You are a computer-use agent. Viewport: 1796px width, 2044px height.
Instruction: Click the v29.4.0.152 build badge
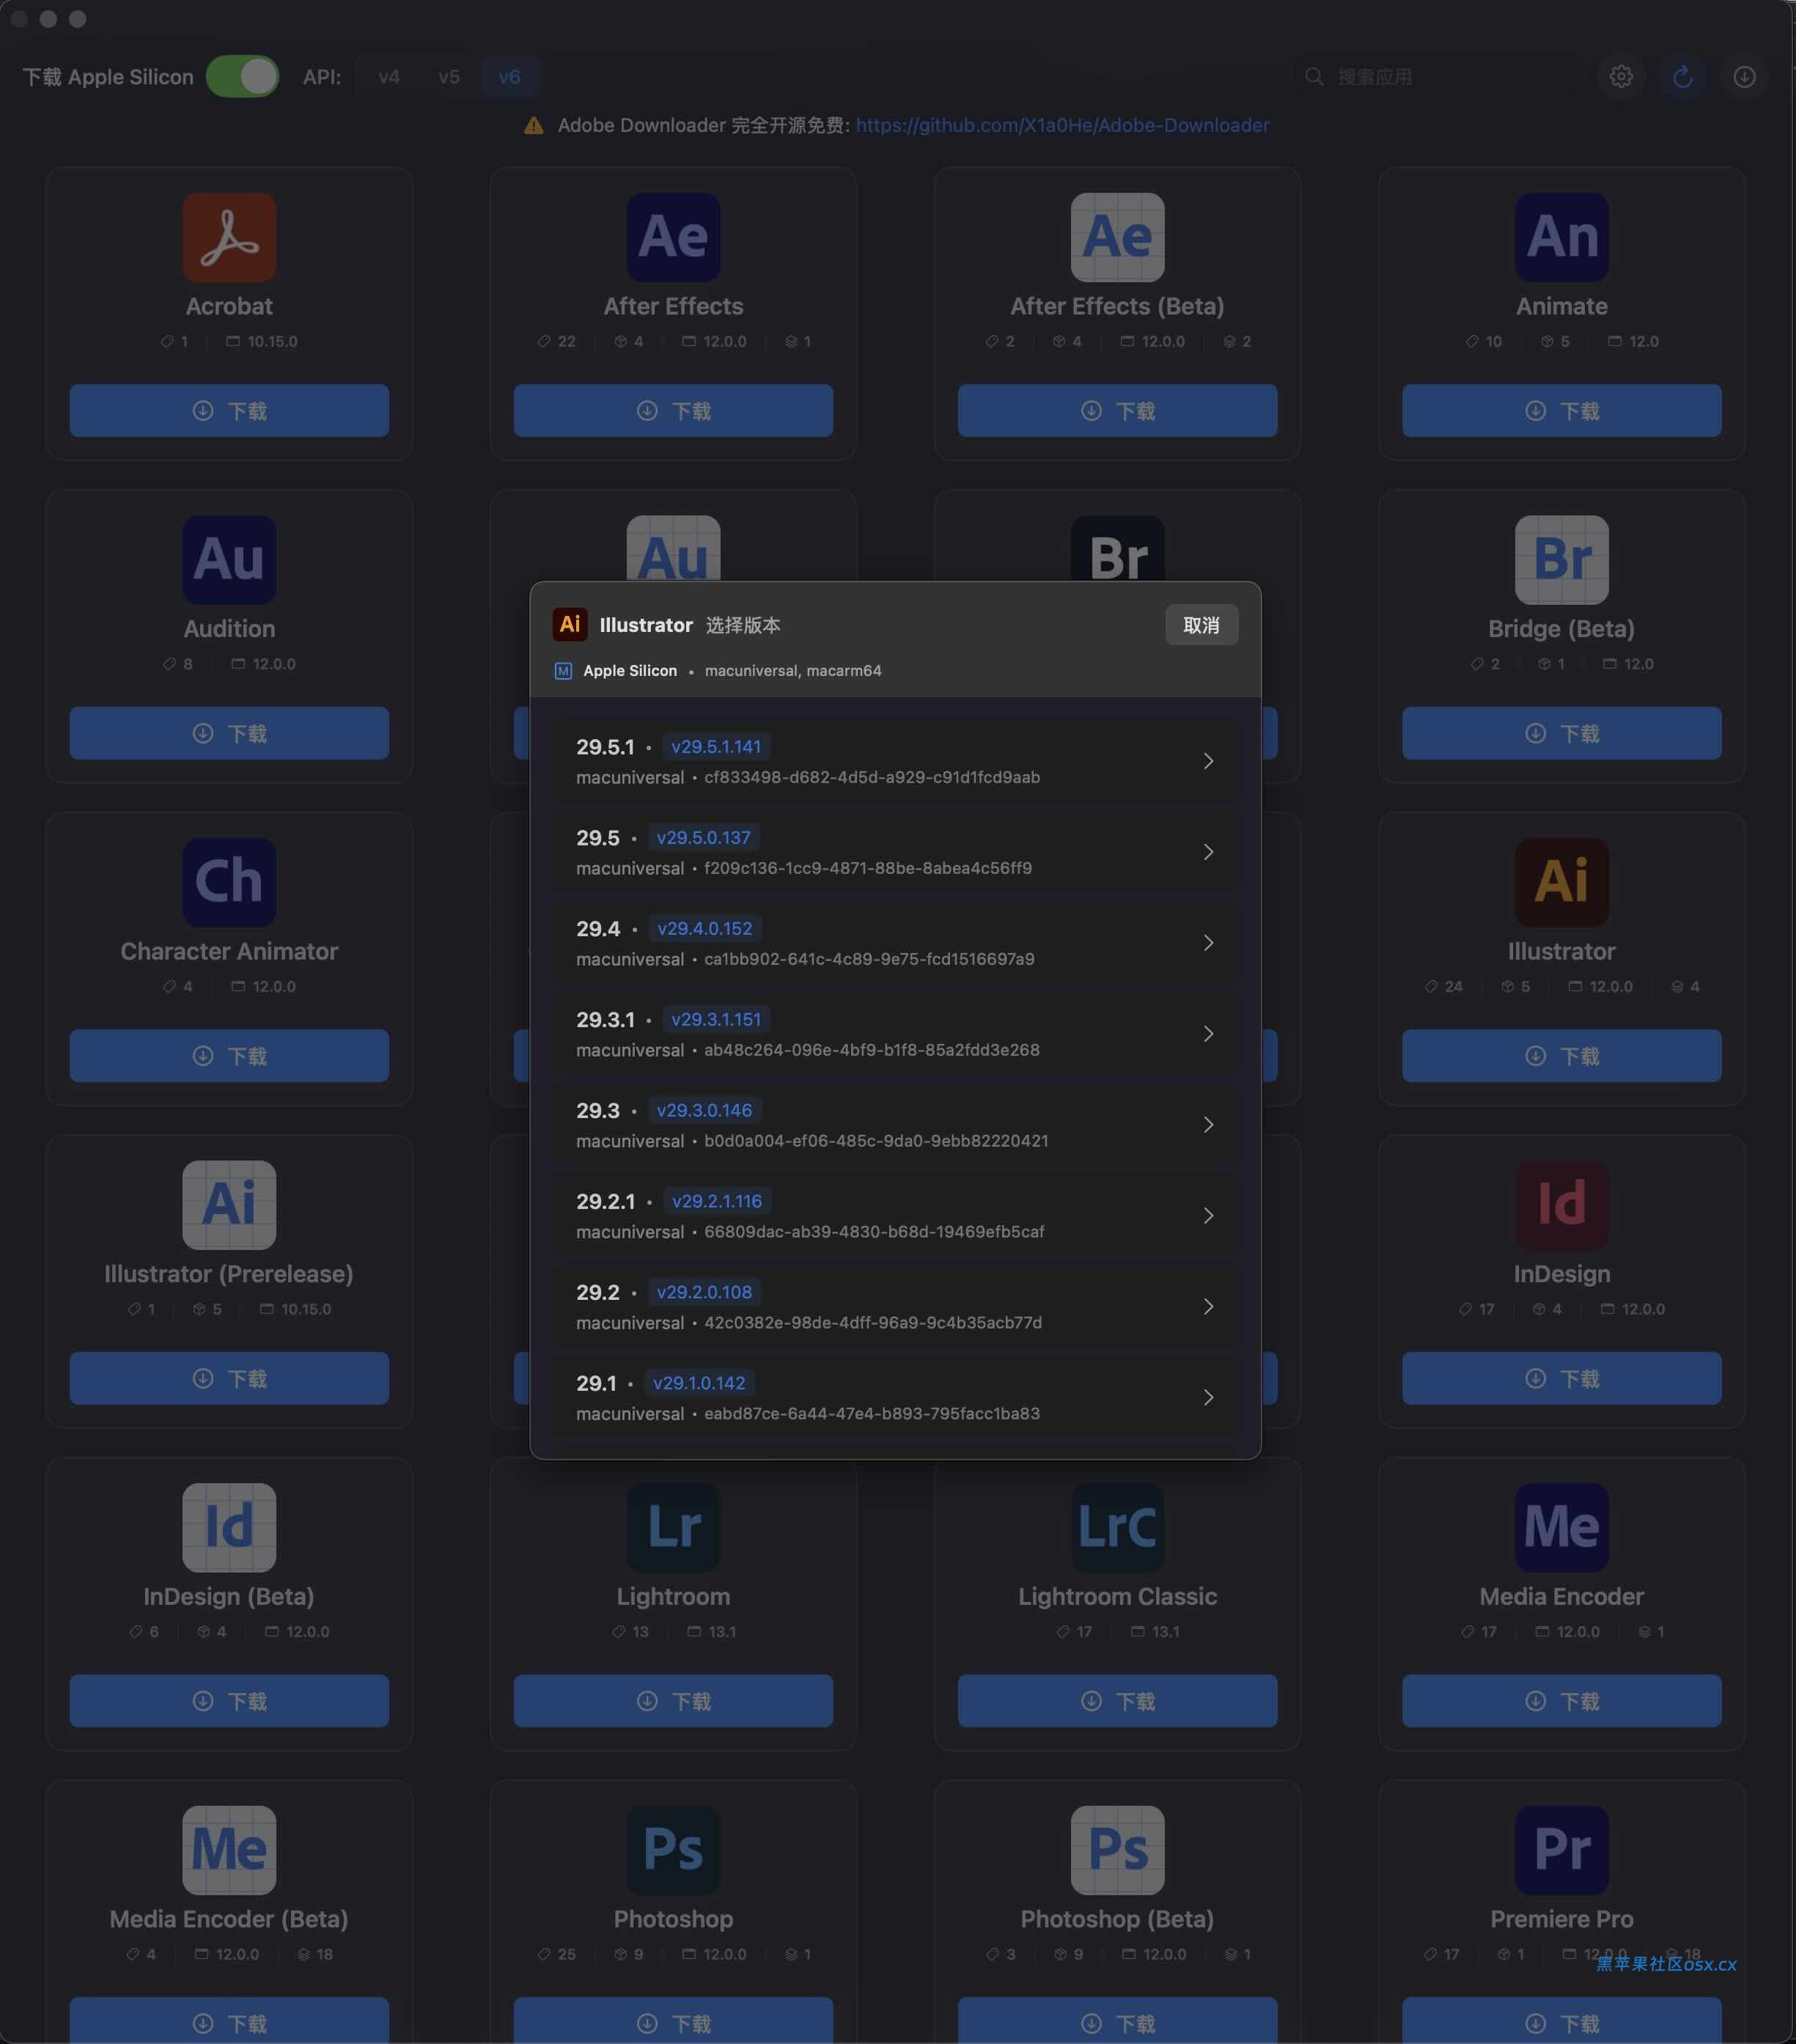(705, 929)
